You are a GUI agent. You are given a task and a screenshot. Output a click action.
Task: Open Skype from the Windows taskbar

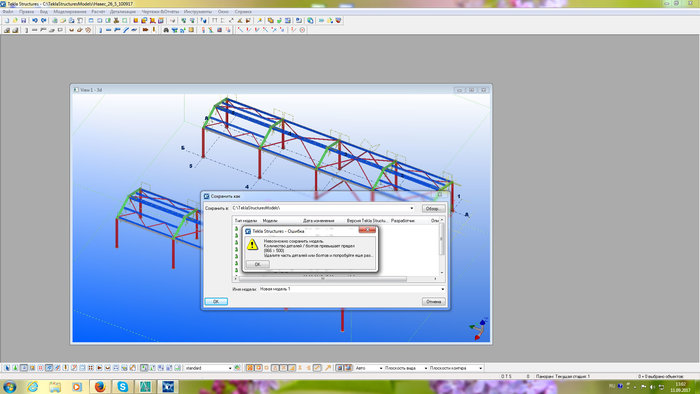coord(122,386)
